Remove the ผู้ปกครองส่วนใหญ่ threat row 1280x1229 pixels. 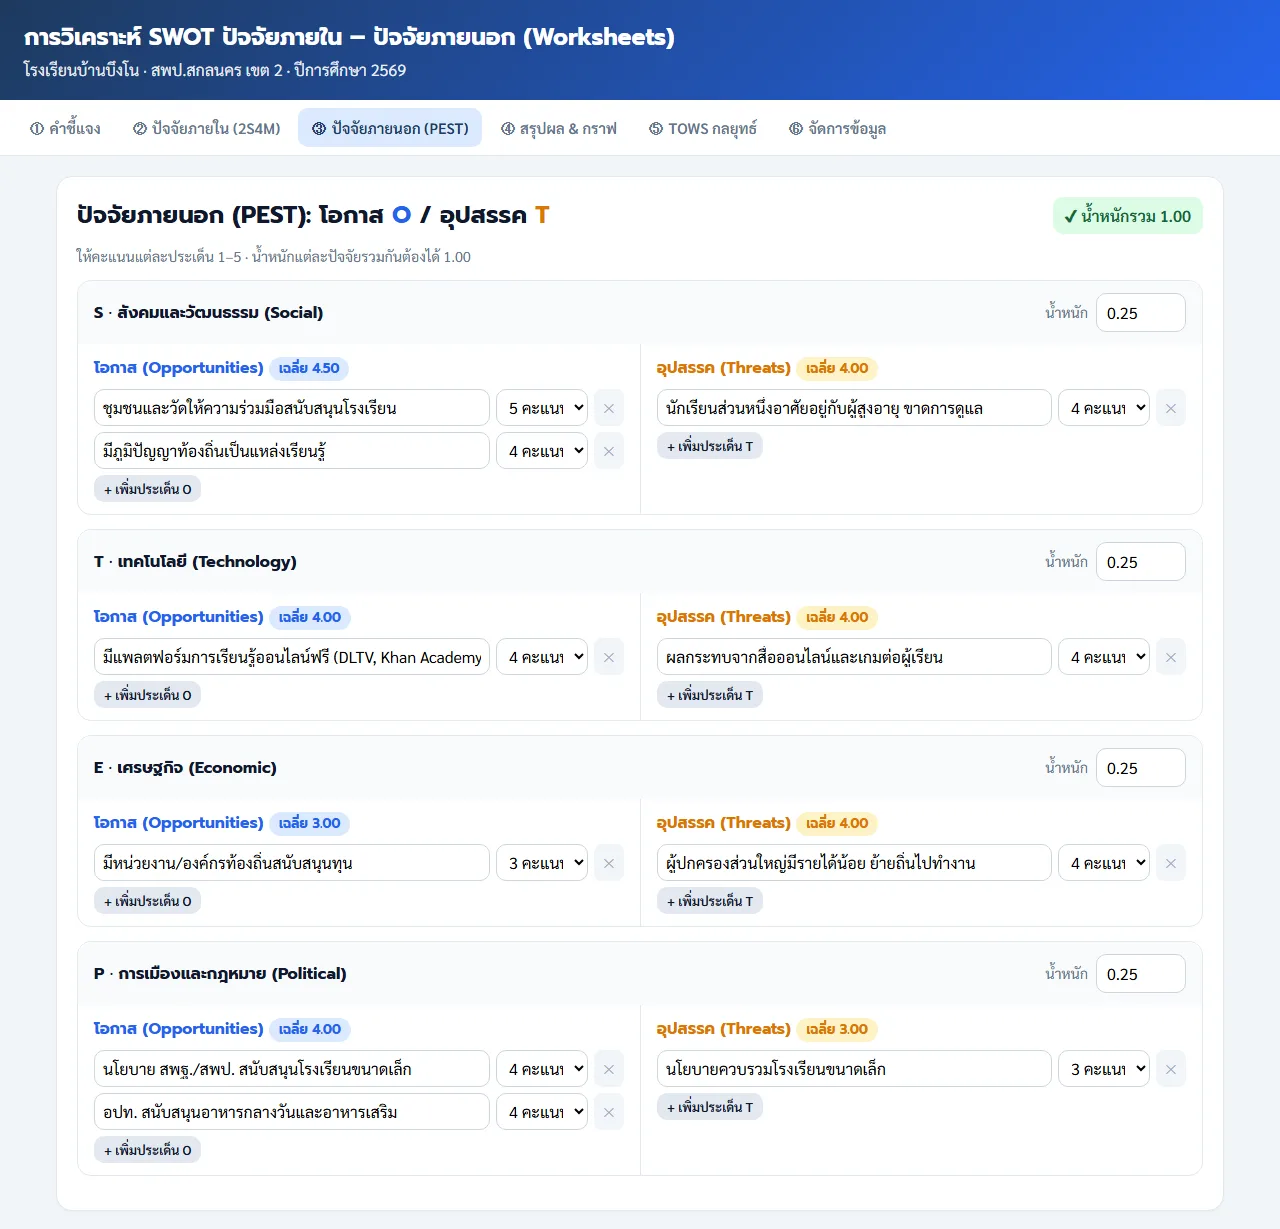tap(1171, 863)
